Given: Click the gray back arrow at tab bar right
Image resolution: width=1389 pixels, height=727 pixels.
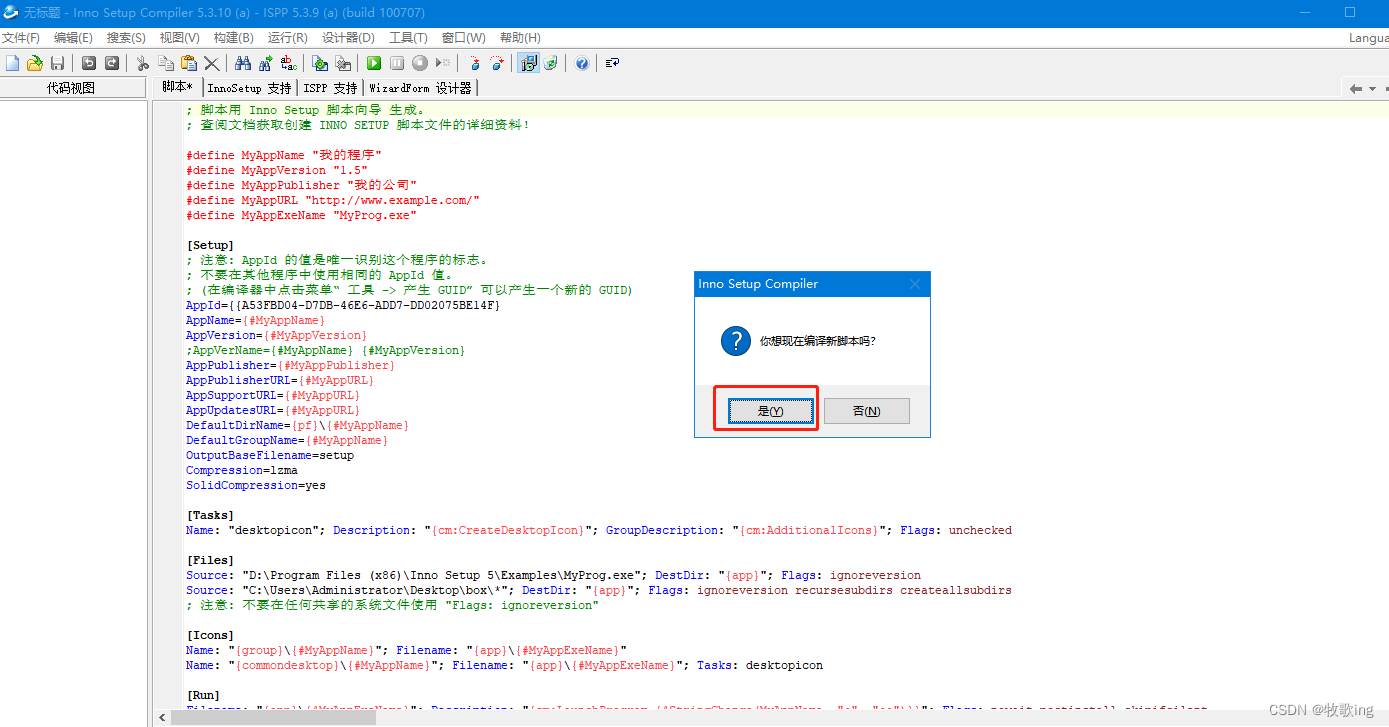Looking at the screenshot, I should click(1356, 89).
